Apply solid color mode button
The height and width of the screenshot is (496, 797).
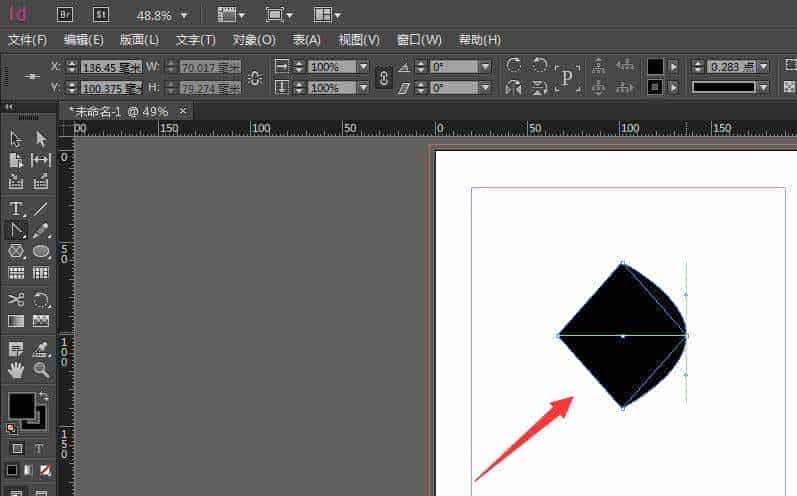12,471
